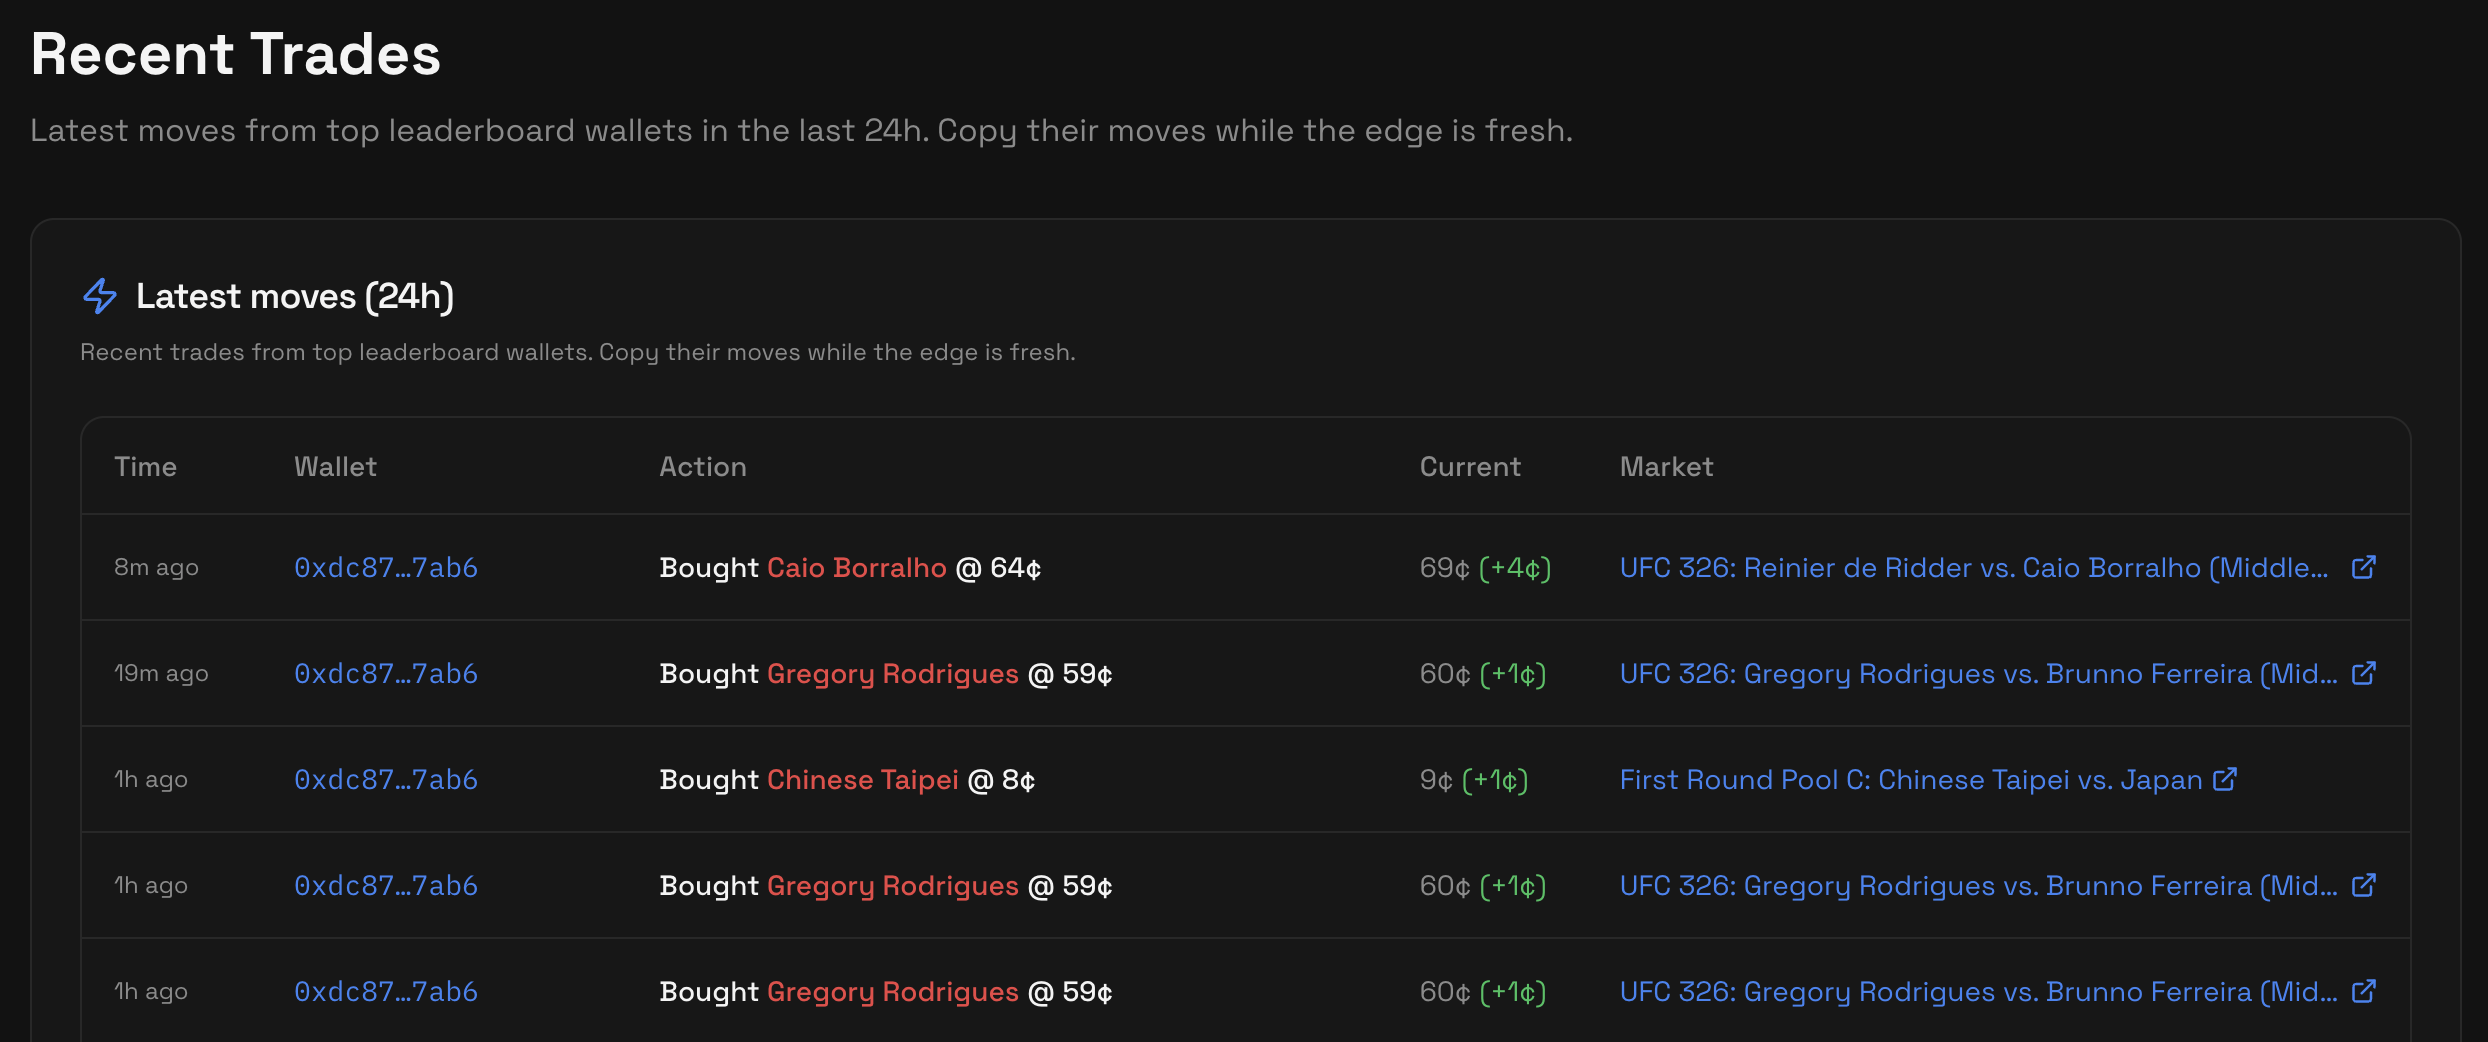
Task: Click the Wallet column header
Action: click(x=335, y=466)
